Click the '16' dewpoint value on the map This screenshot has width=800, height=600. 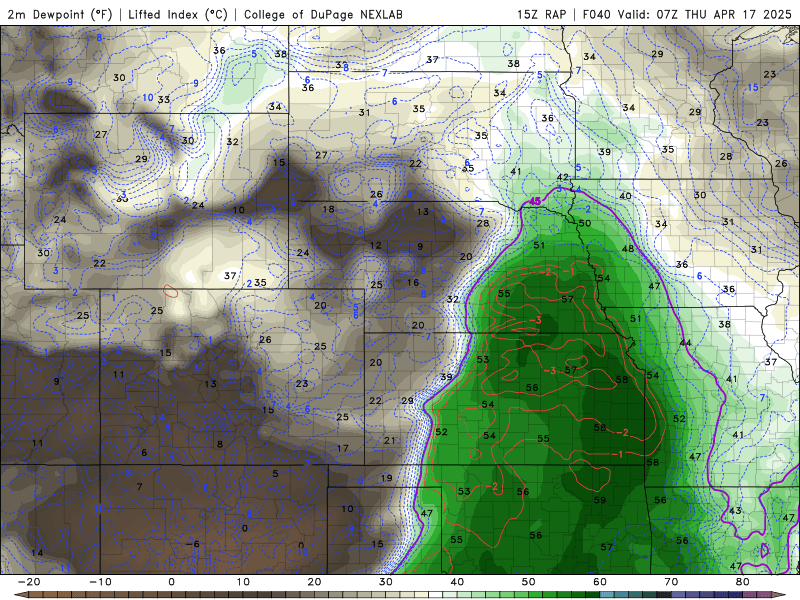(413, 283)
